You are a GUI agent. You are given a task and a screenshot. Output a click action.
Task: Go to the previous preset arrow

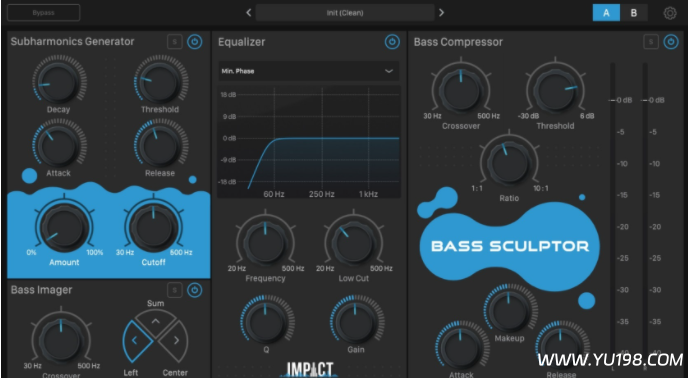[x=248, y=13]
